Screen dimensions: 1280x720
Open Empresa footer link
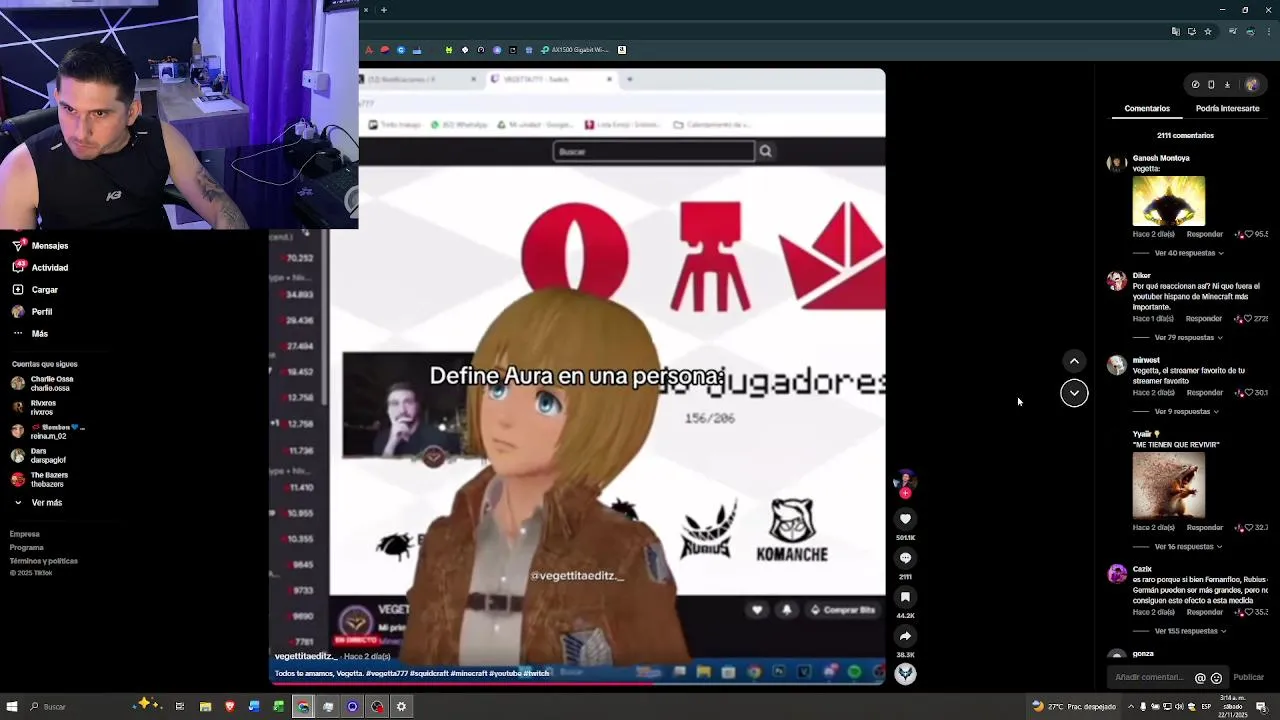(x=25, y=534)
